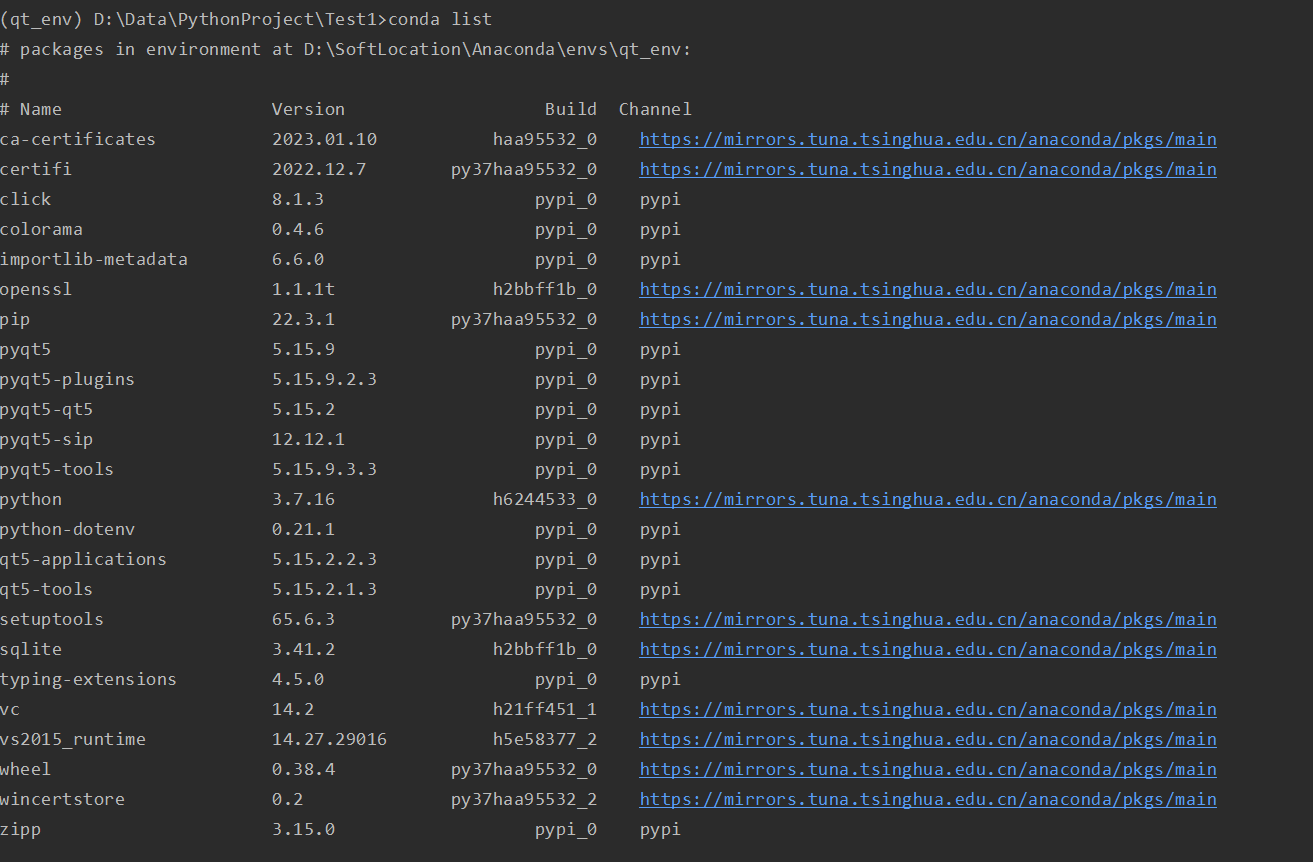Click the 'sqlite' package name
The height and width of the screenshot is (862, 1313).
click(x=31, y=649)
